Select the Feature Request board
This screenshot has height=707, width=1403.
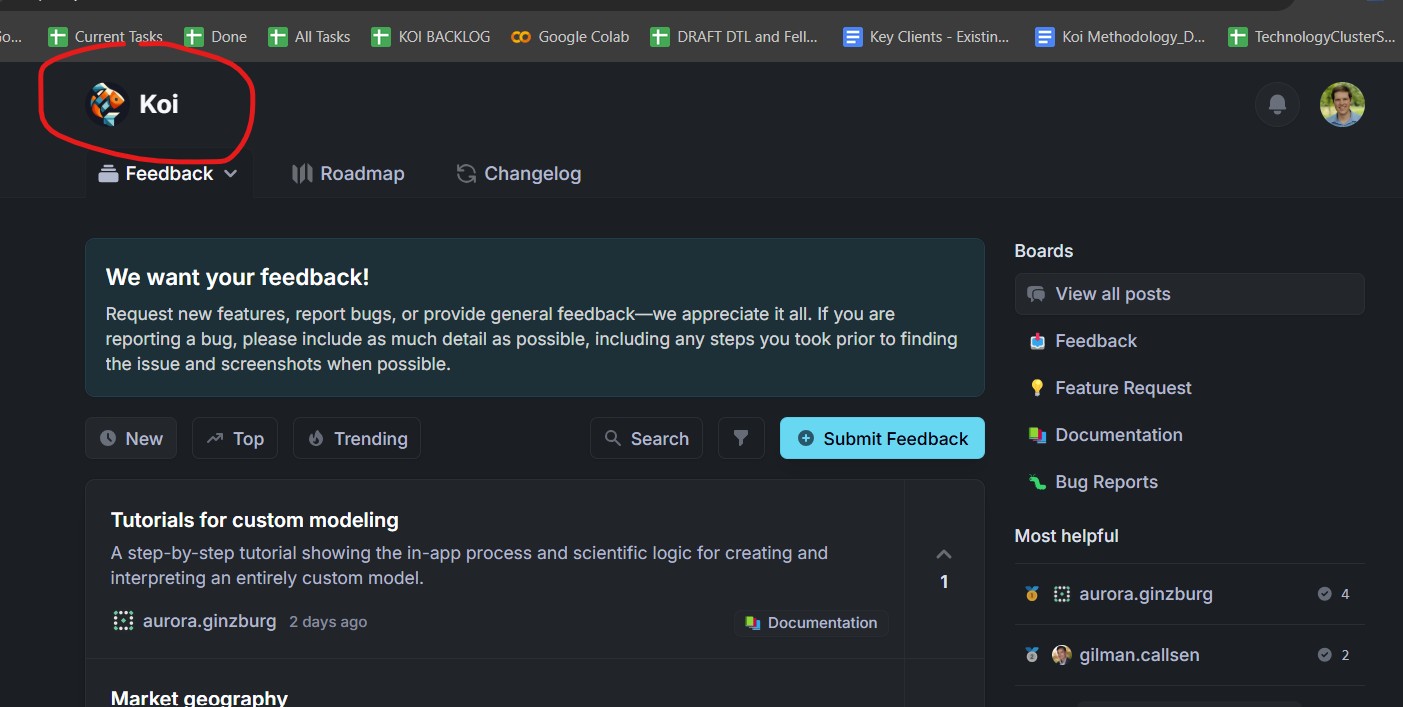point(1122,388)
